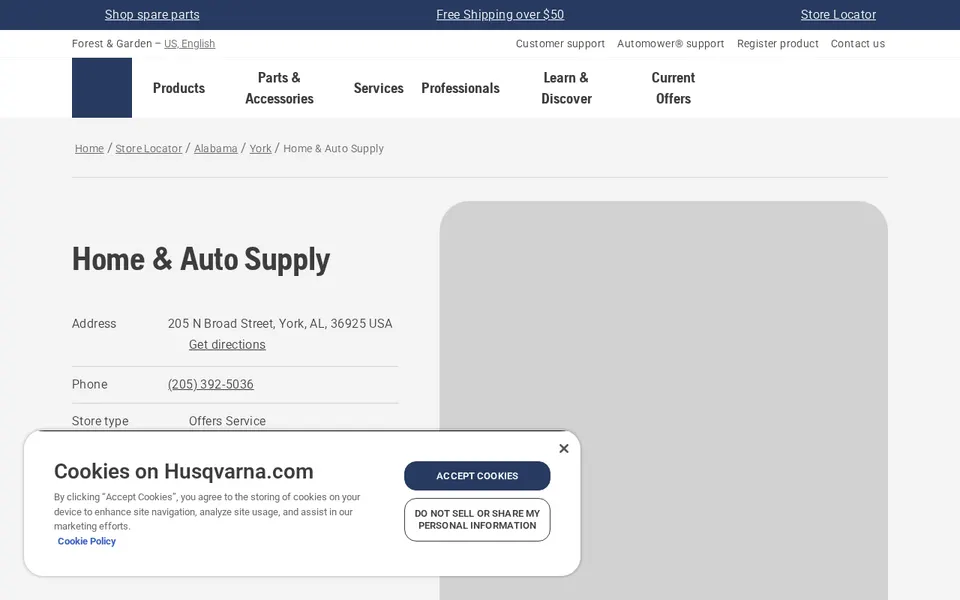Click Free Shipping over $50 link

click(x=500, y=15)
